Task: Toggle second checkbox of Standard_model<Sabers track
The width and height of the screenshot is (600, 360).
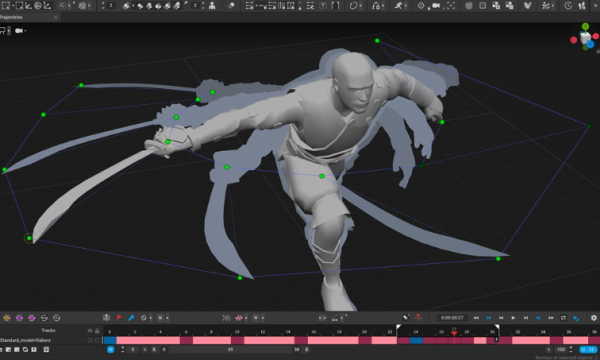Action: coord(97,340)
